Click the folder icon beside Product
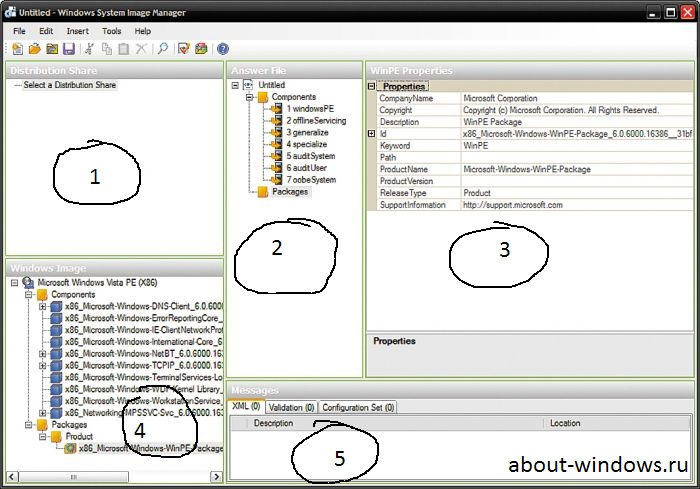700x489 pixels. [x=56, y=436]
